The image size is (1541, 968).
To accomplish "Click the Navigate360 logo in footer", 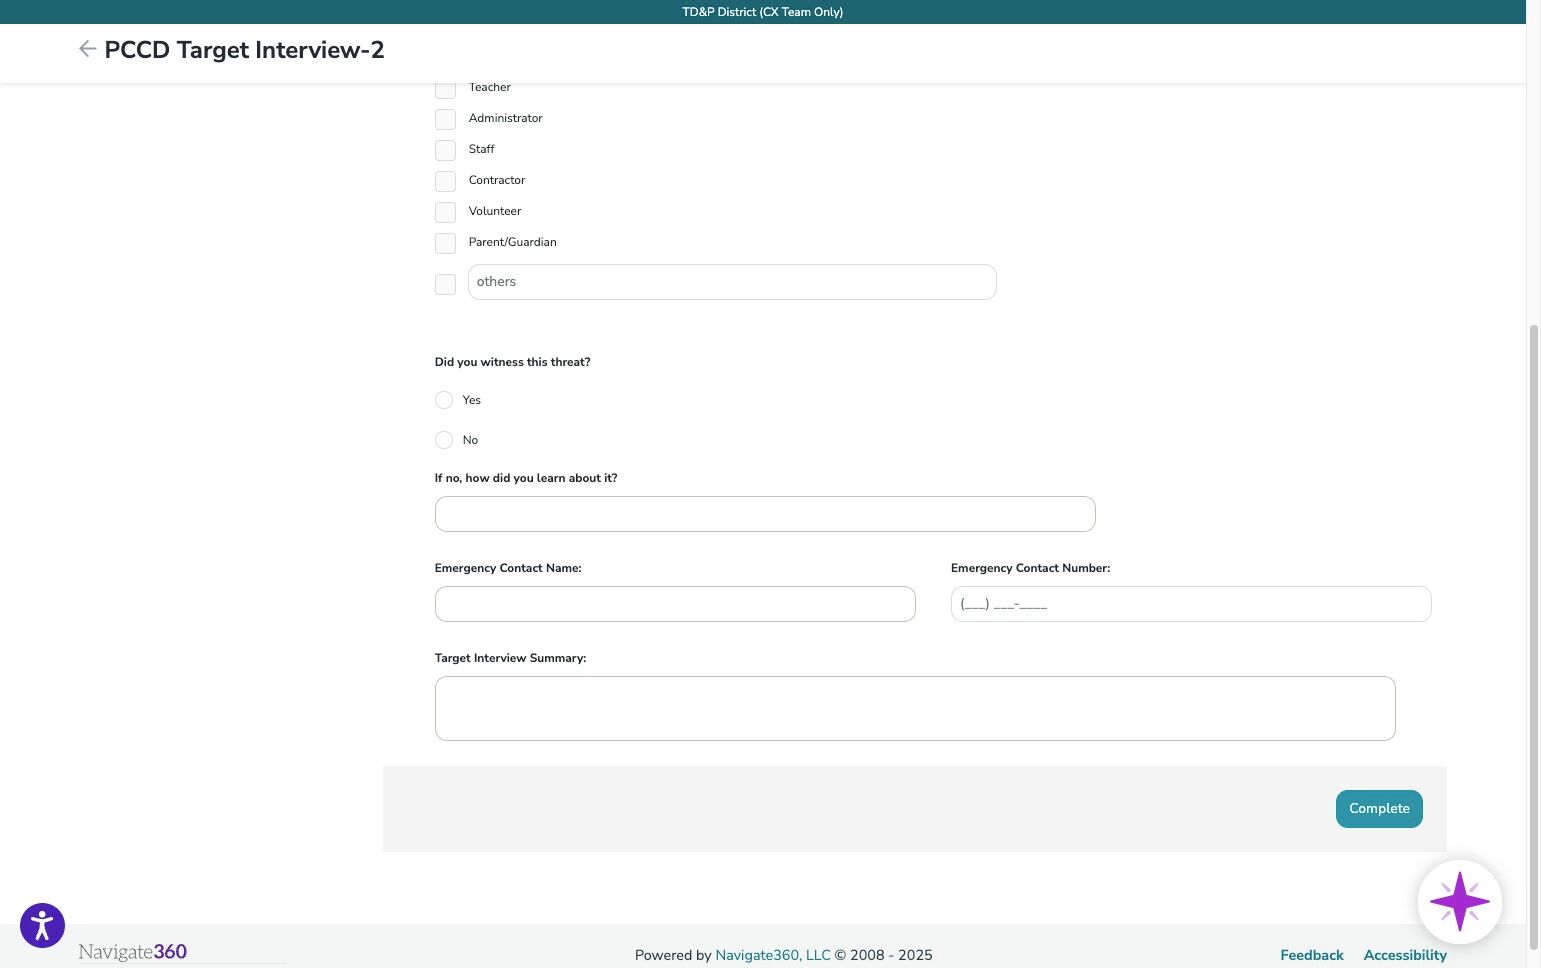I will tap(133, 952).
